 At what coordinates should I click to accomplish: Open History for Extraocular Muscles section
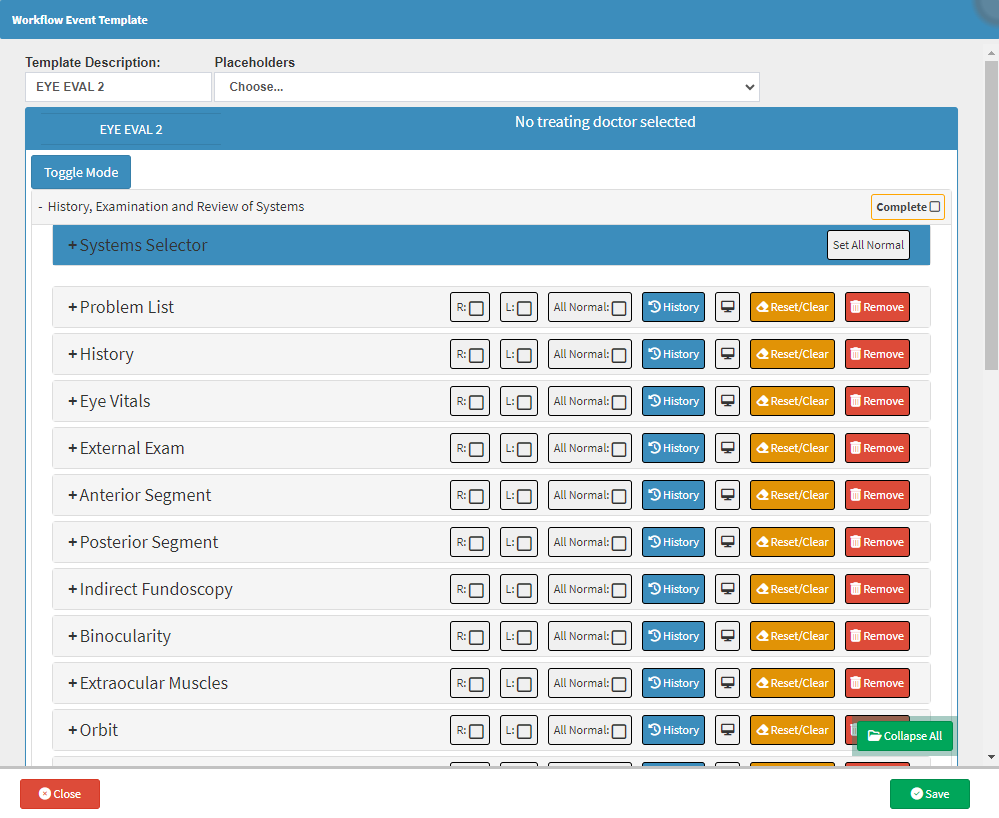click(673, 683)
